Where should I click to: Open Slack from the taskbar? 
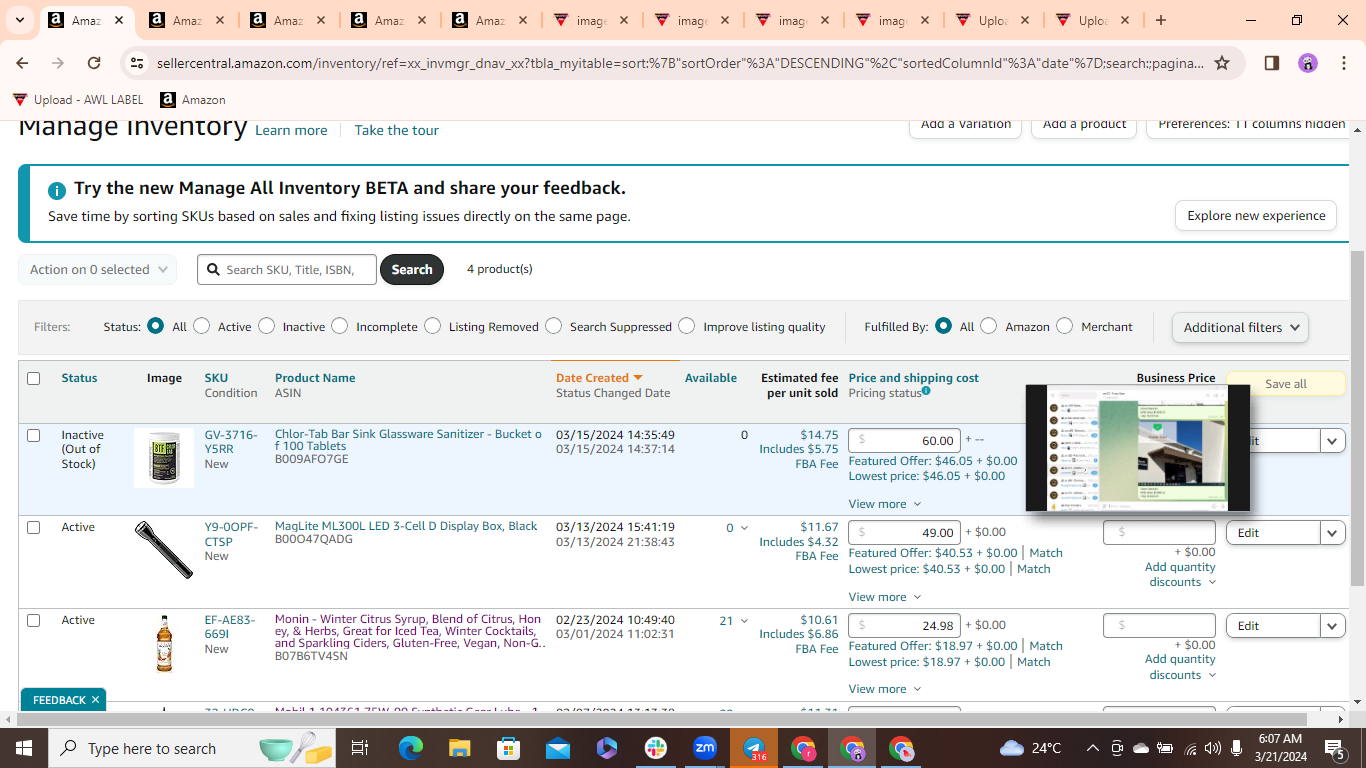pos(656,748)
